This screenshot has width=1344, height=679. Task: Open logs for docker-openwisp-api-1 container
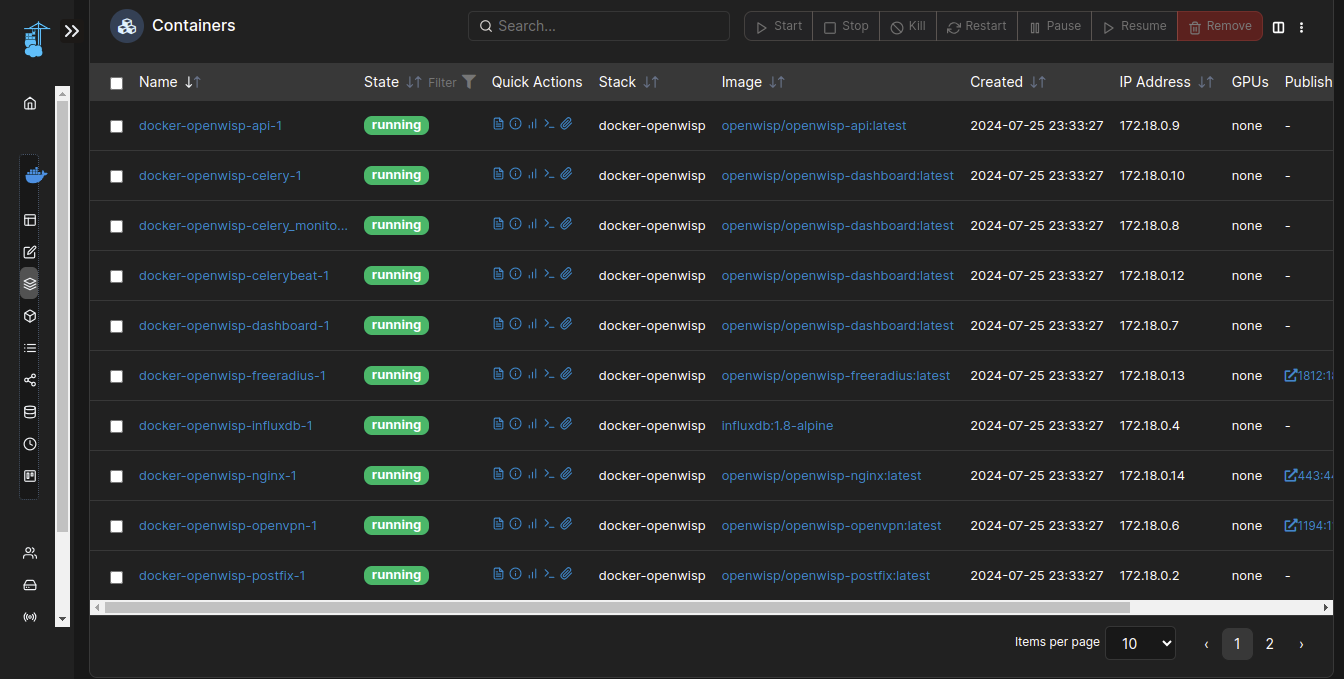coord(498,124)
